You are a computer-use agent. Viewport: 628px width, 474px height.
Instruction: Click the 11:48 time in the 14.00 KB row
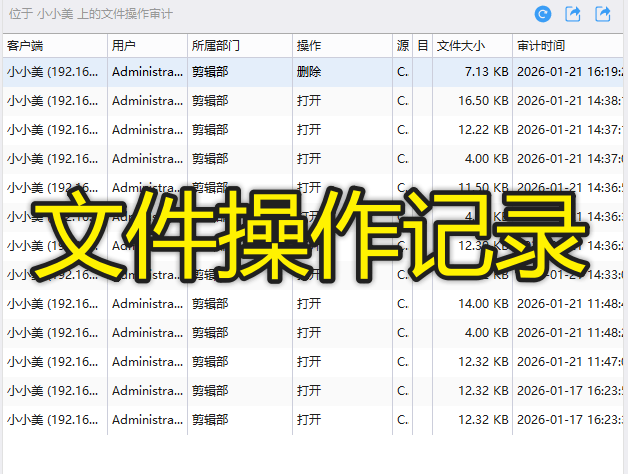click(570, 304)
